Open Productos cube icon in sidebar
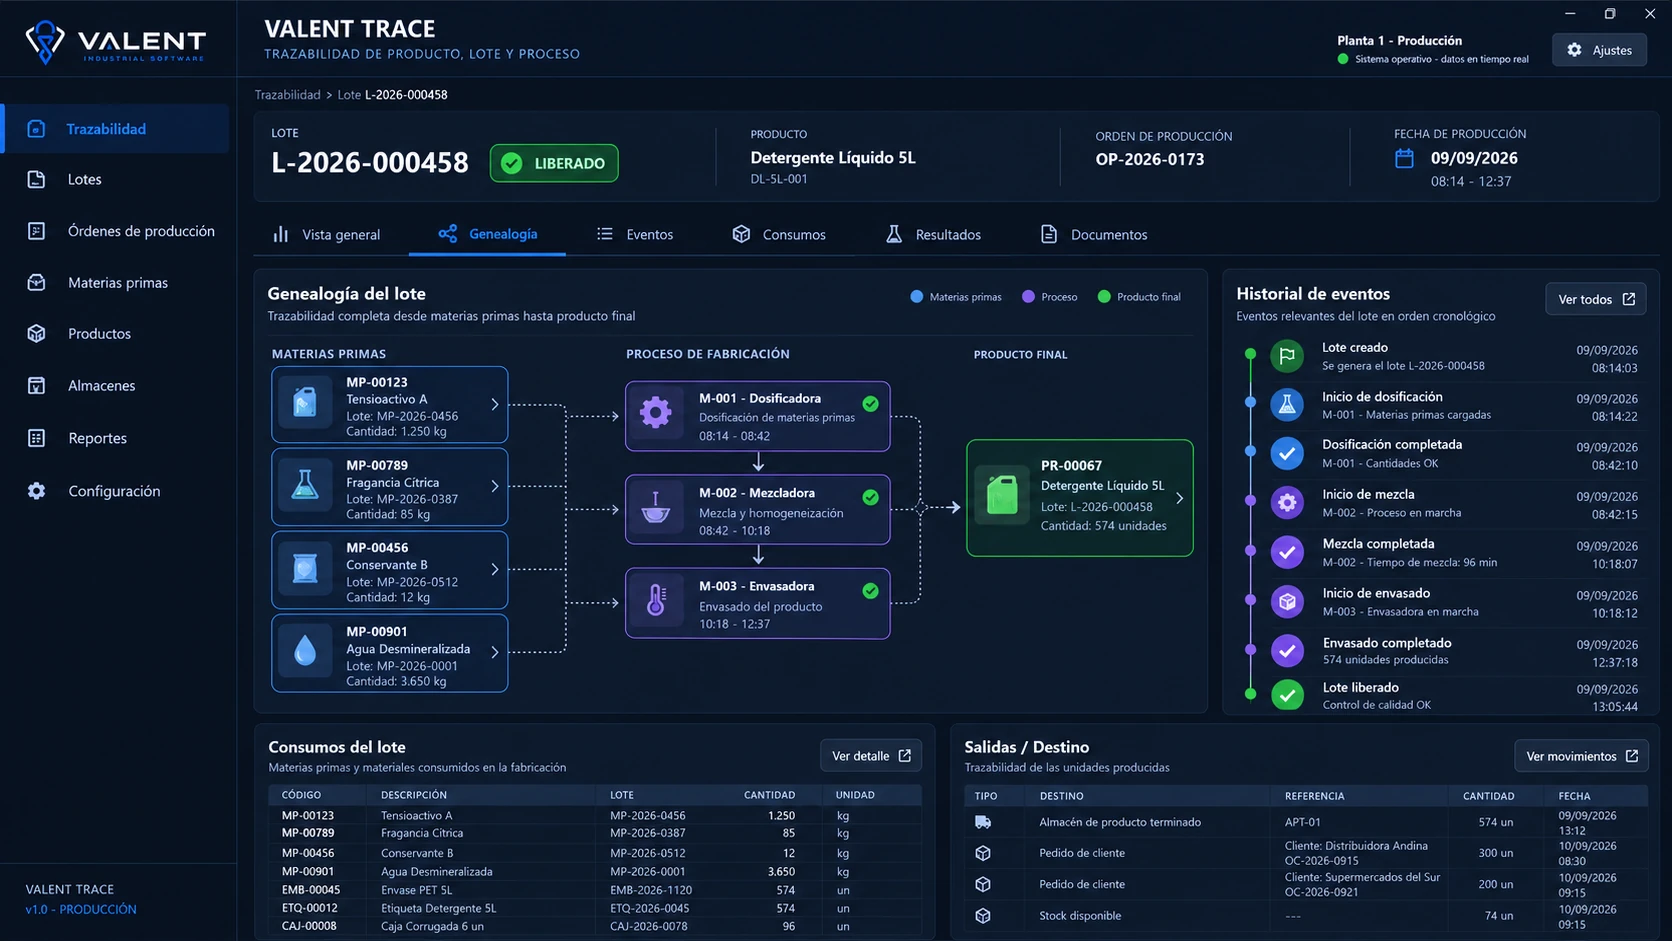The image size is (1672, 941). [x=36, y=334]
